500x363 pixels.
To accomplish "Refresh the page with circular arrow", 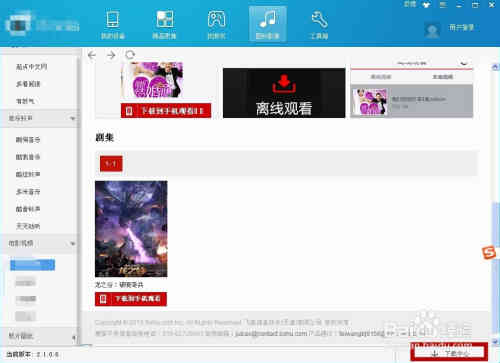I will (130, 55).
